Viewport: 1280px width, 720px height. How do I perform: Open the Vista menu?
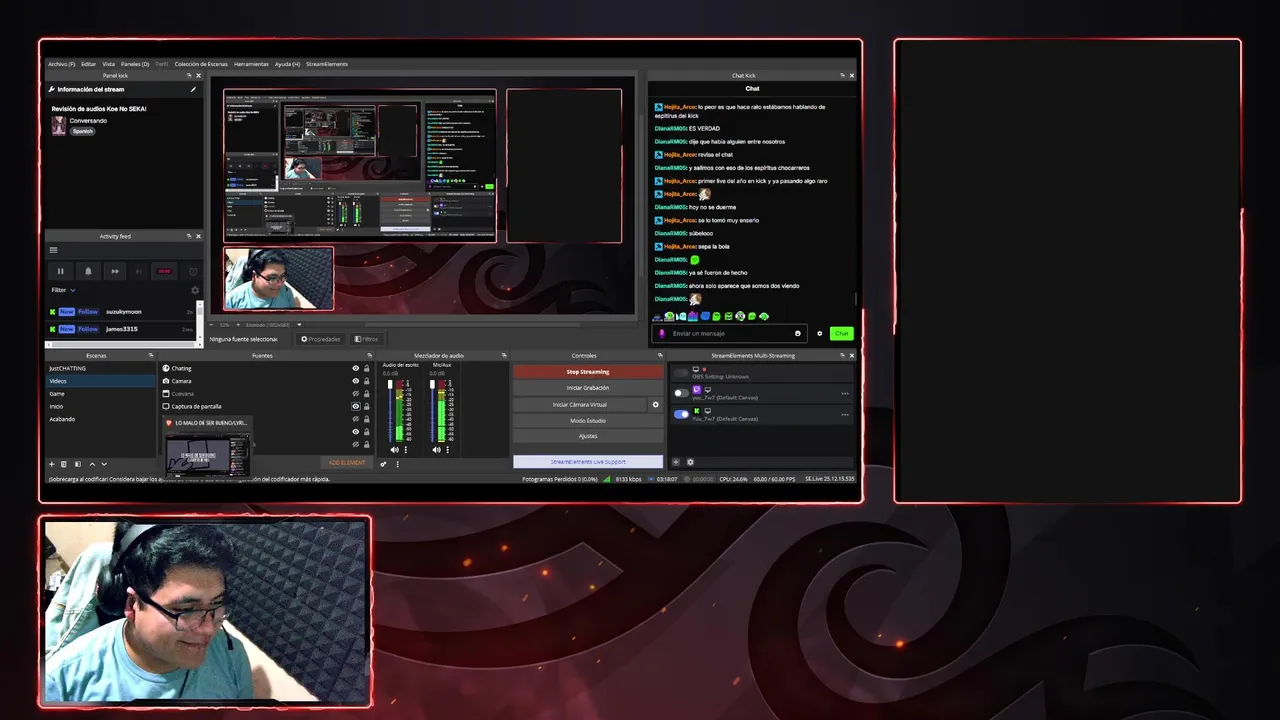pyautogui.click(x=108, y=64)
